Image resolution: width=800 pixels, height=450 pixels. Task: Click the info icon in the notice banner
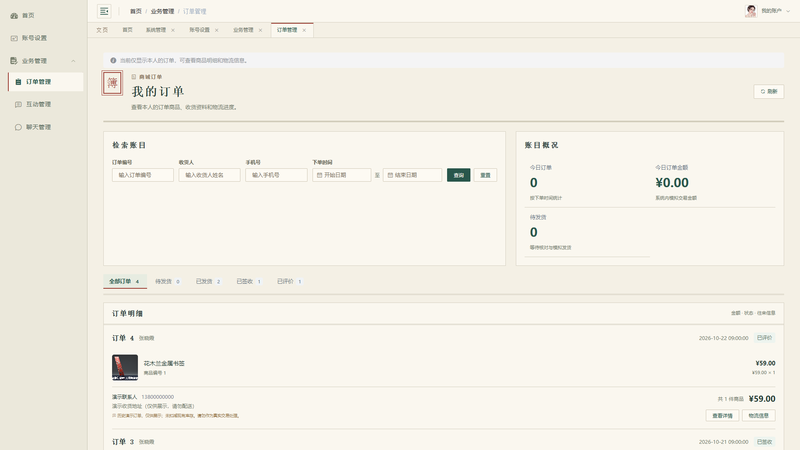[x=113, y=60]
